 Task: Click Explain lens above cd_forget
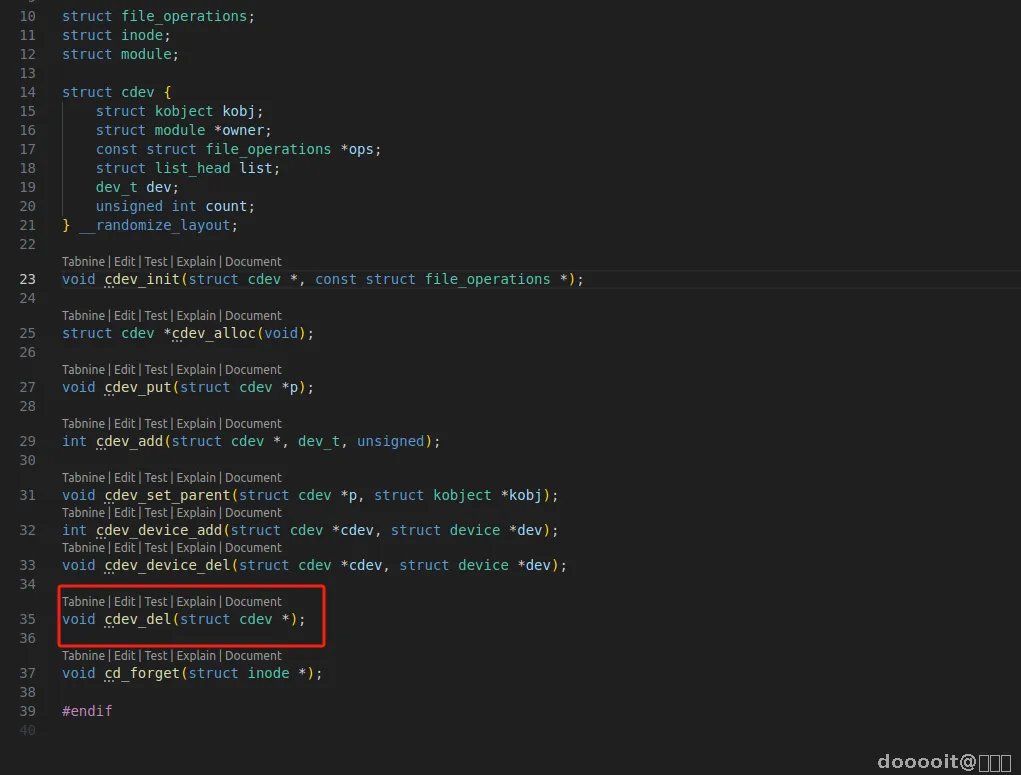click(x=196, y=655)
